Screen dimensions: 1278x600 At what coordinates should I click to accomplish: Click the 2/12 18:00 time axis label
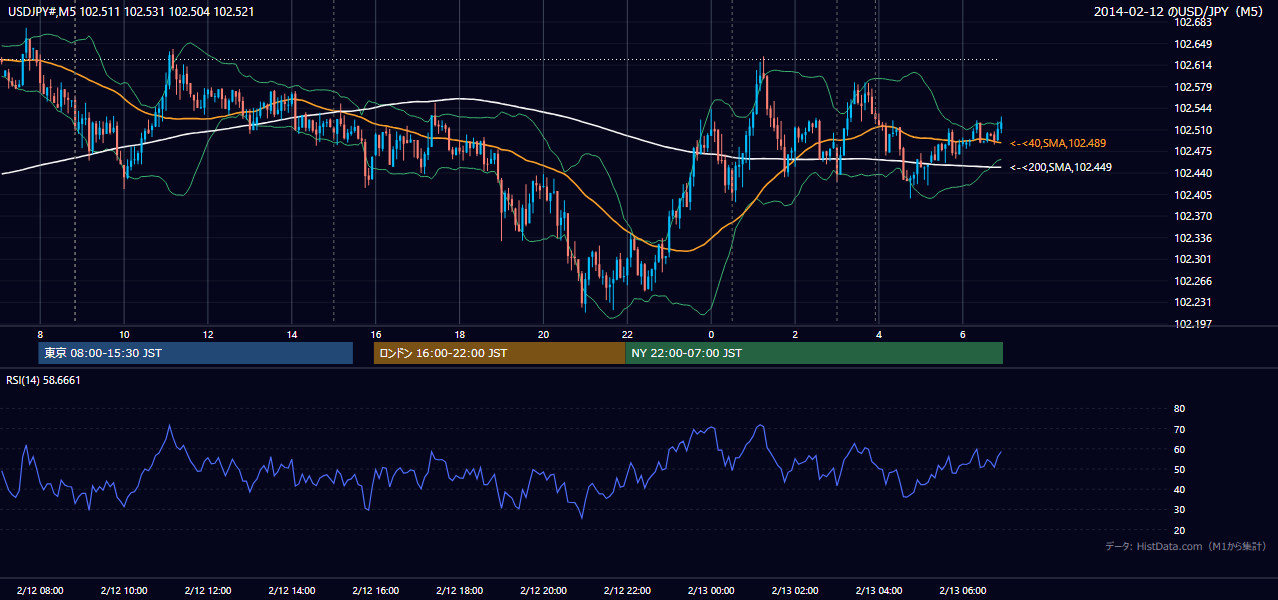(x=460, y=591)
